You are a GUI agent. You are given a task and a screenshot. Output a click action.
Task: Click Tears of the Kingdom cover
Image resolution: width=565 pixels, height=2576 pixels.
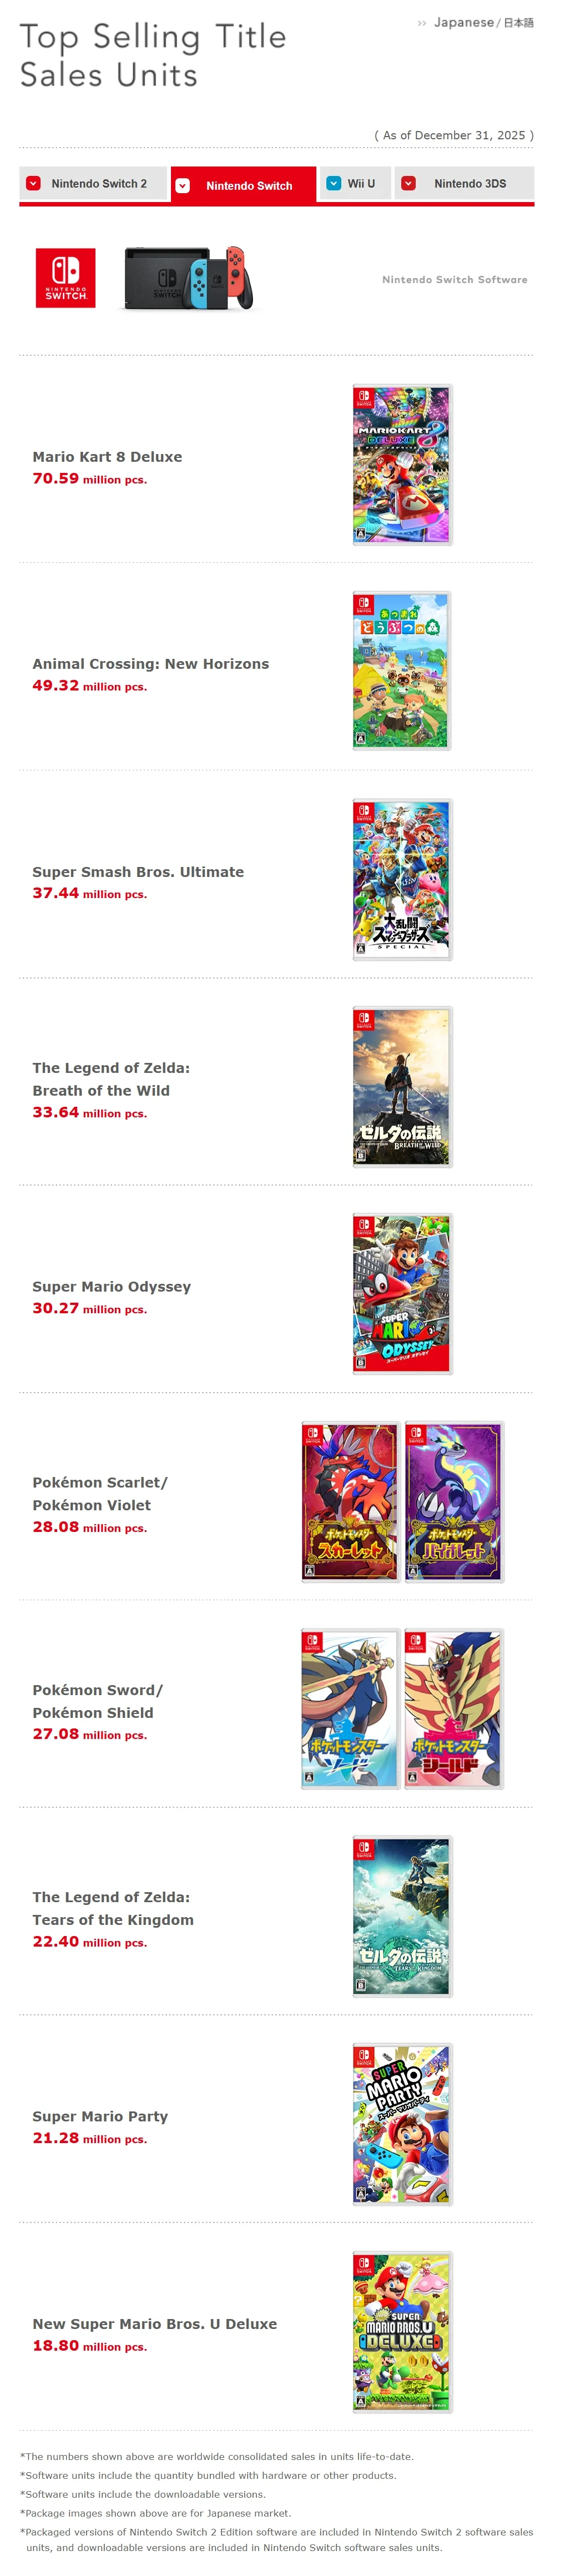pos(402,1917)
